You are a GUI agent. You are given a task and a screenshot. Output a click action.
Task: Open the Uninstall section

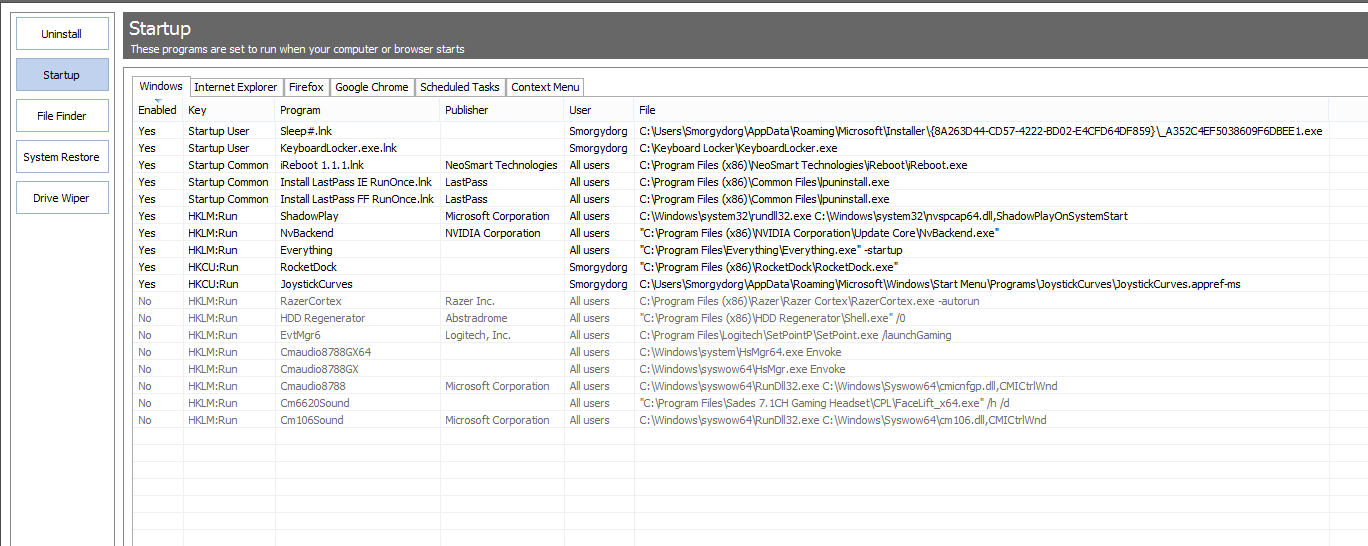[61, 34]
